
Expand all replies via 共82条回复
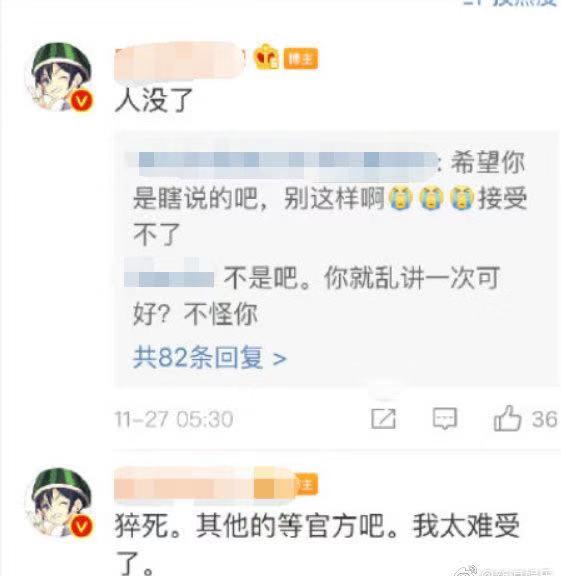pyautogui.click(x=210, y=357)
